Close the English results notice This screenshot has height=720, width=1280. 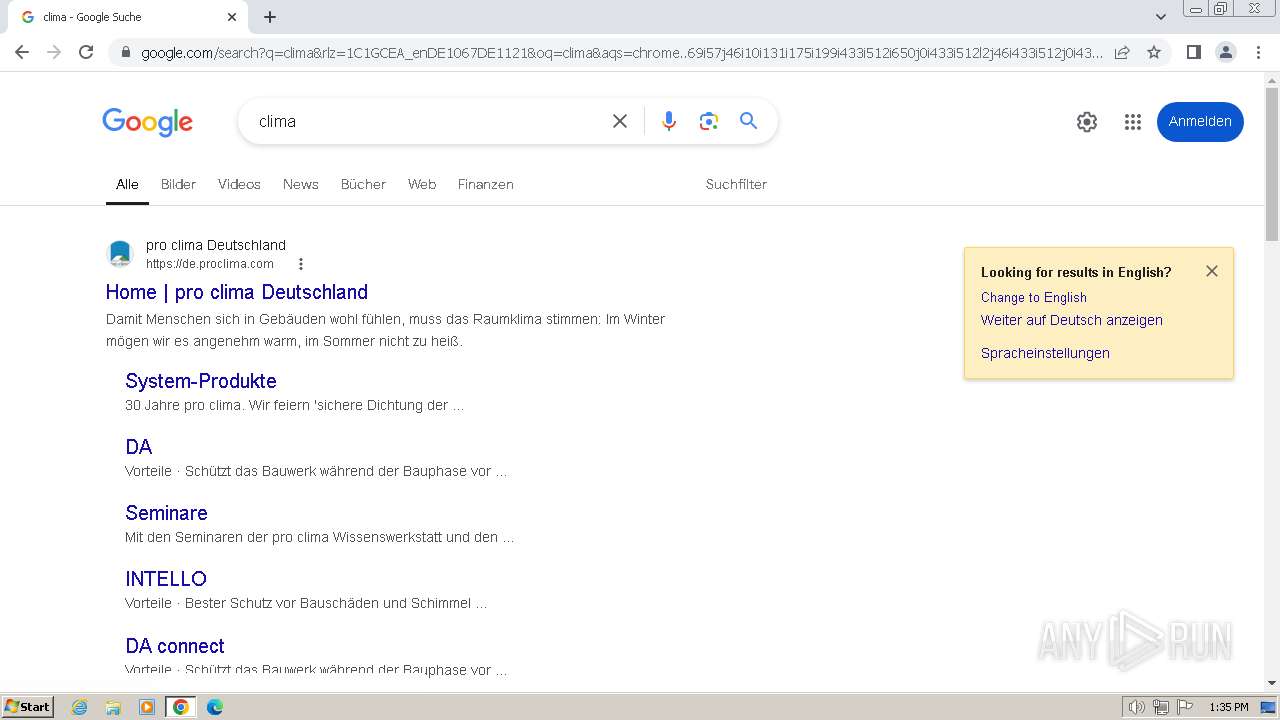point(1212,271)
